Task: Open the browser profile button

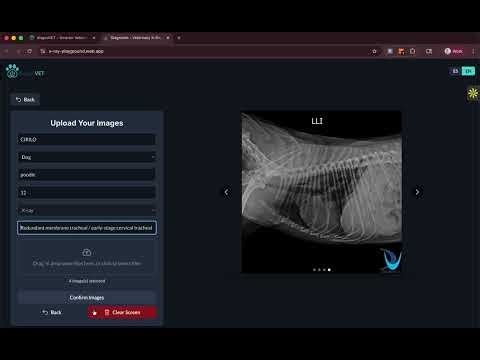Action: 454,51
